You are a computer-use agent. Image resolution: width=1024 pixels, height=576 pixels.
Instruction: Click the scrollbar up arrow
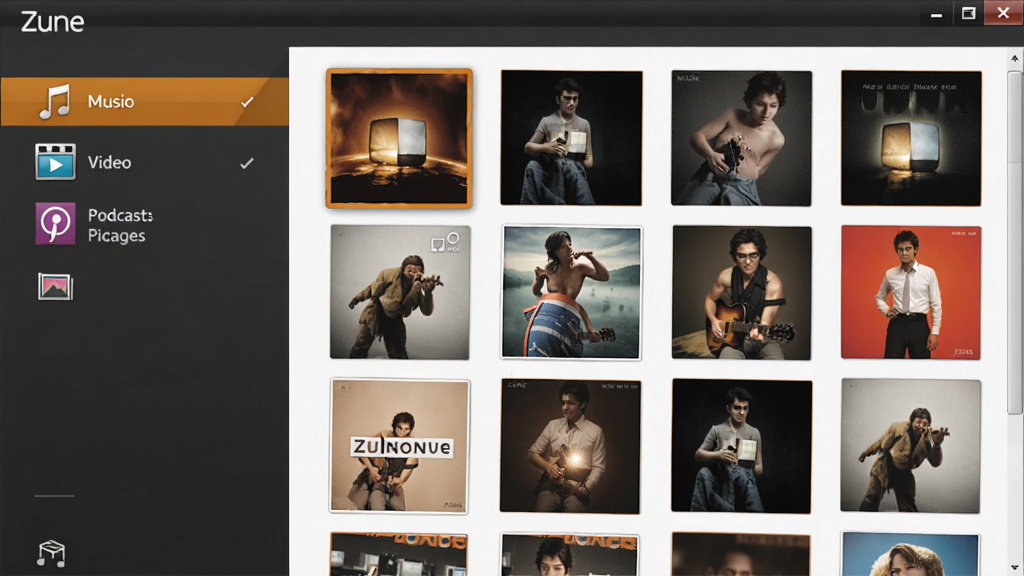tap(1014, 58)
